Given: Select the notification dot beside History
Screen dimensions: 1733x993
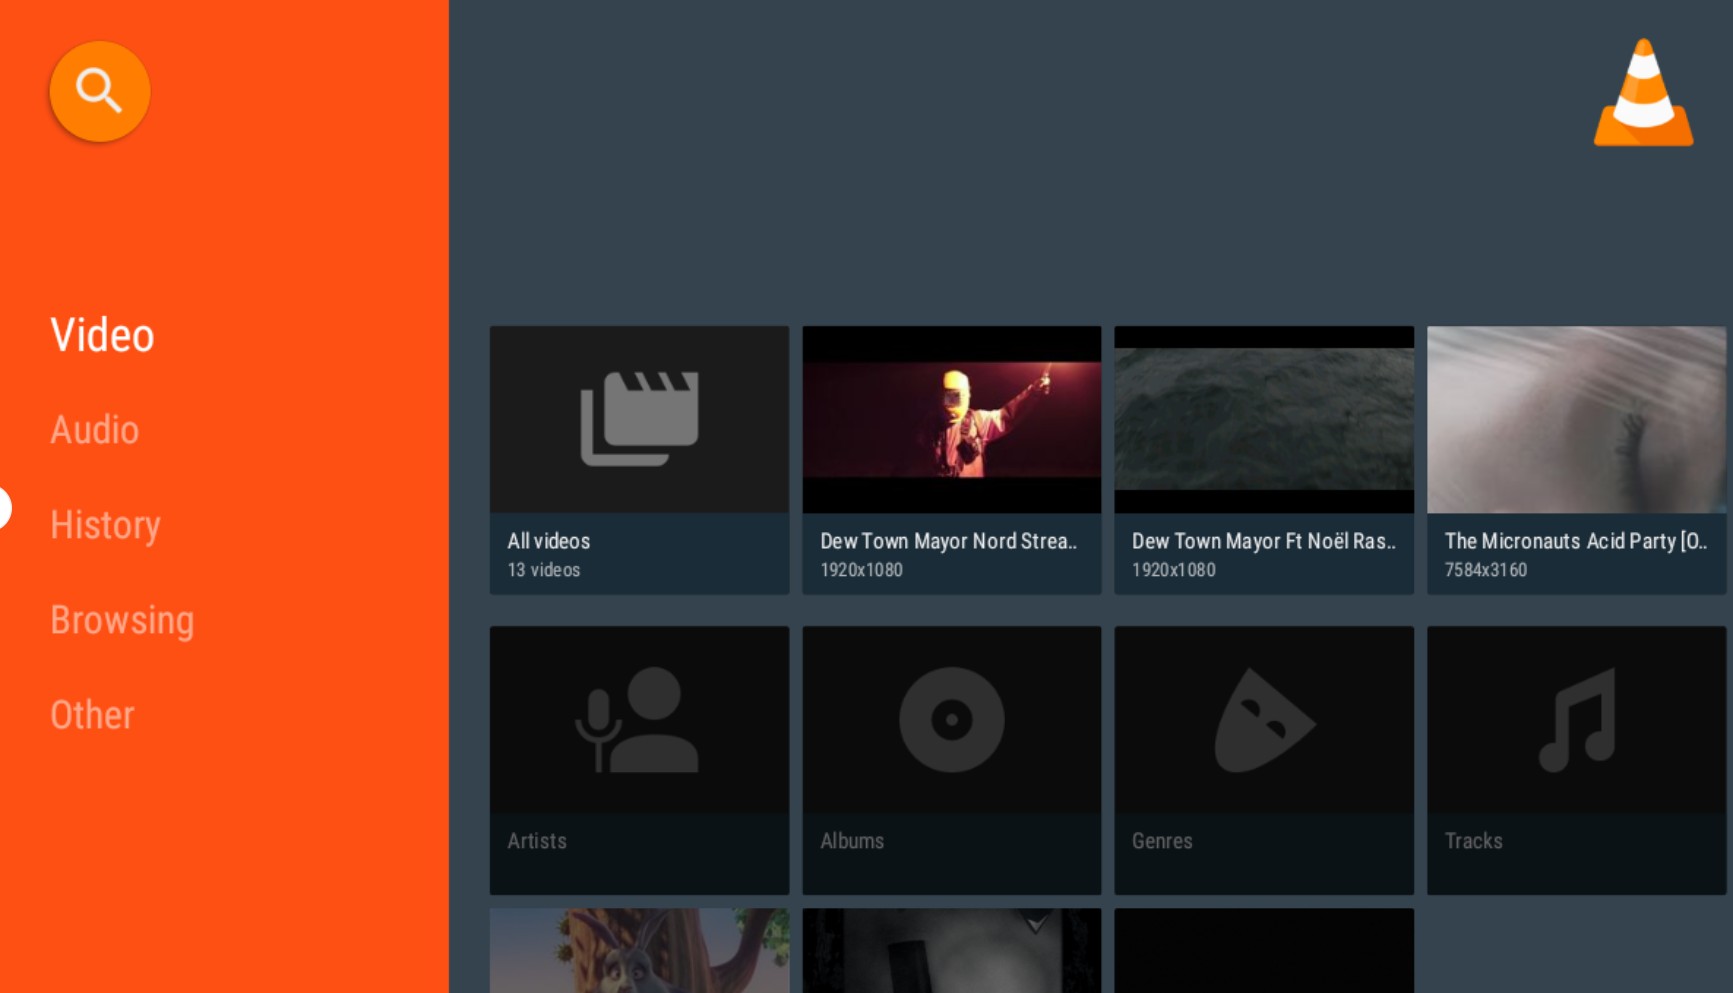Looking at the screenshot, I should 3,507.
